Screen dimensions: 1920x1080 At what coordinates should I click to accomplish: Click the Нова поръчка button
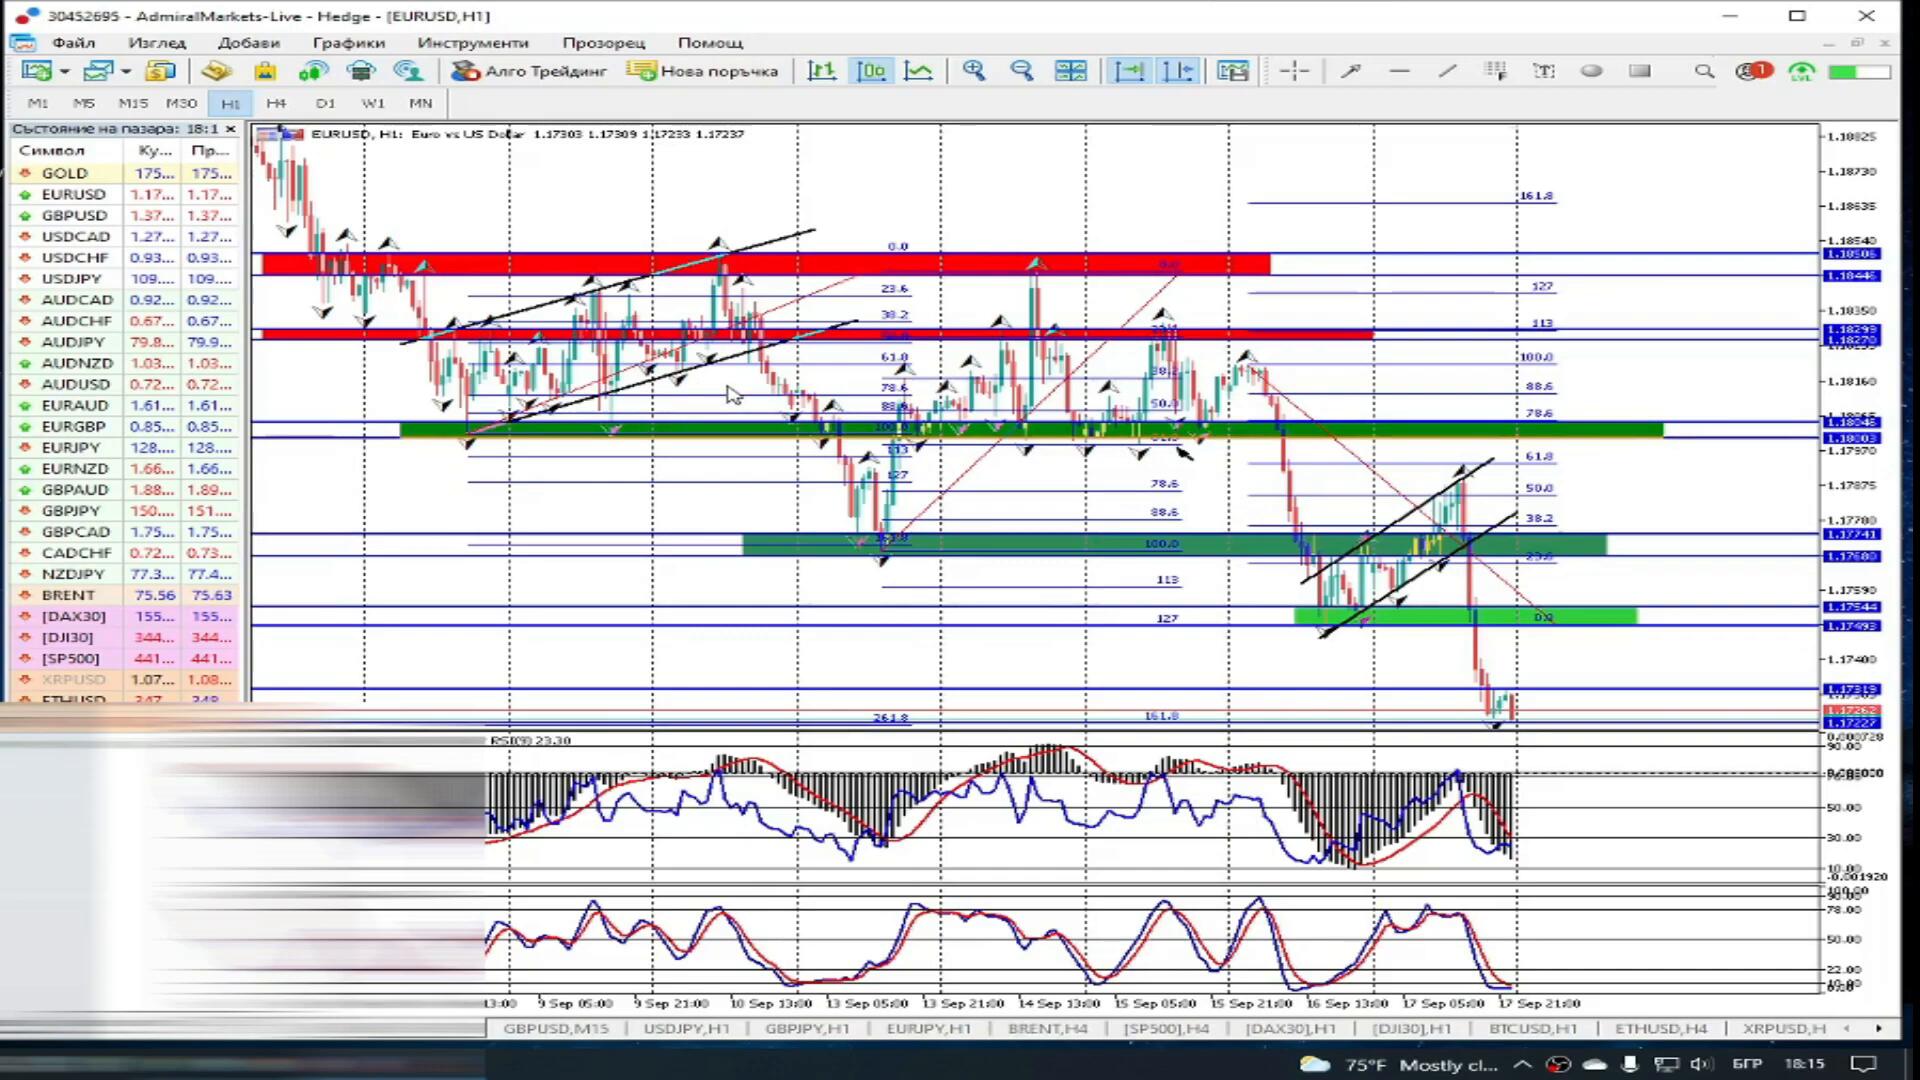703,71
